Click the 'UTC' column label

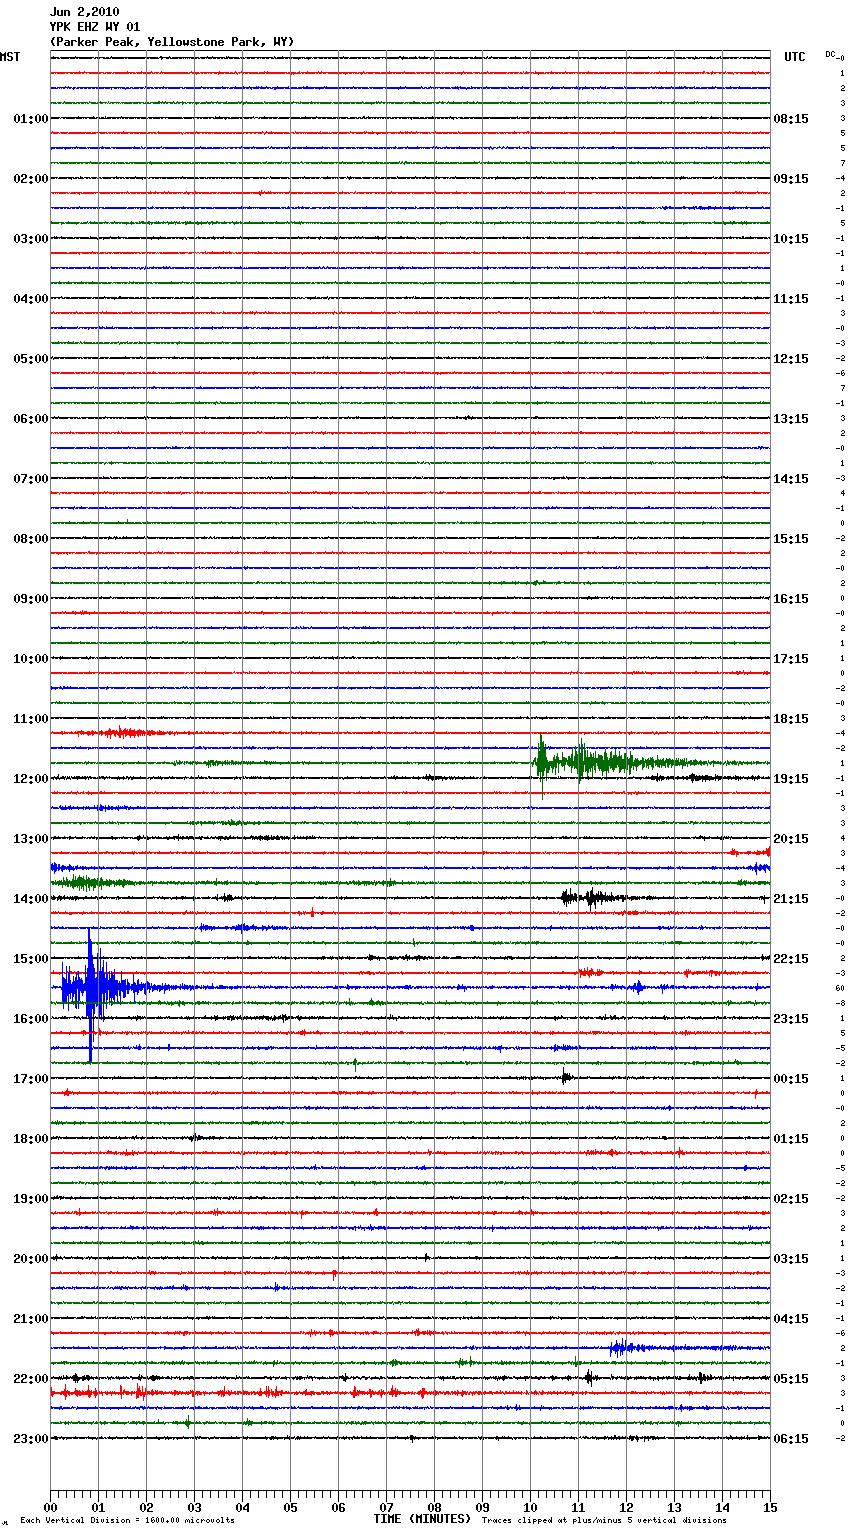coord(795,57)
